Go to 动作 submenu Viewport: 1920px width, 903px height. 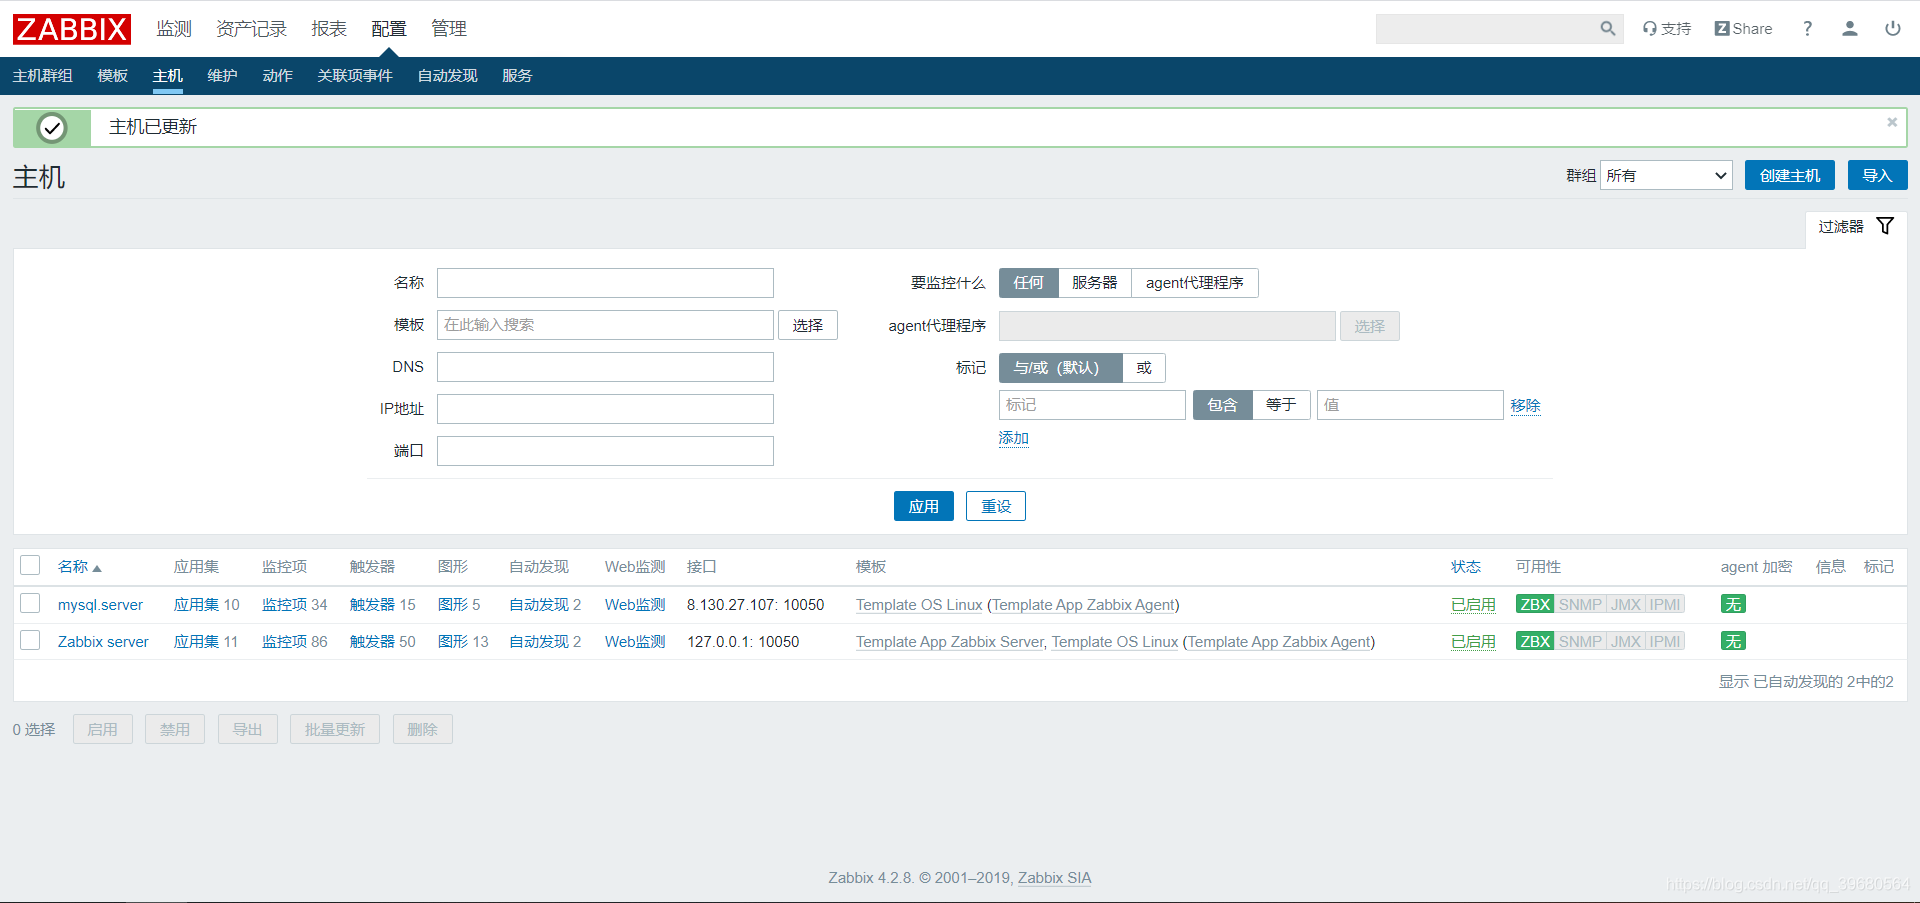pyautogui.click(x=278, y=76)
